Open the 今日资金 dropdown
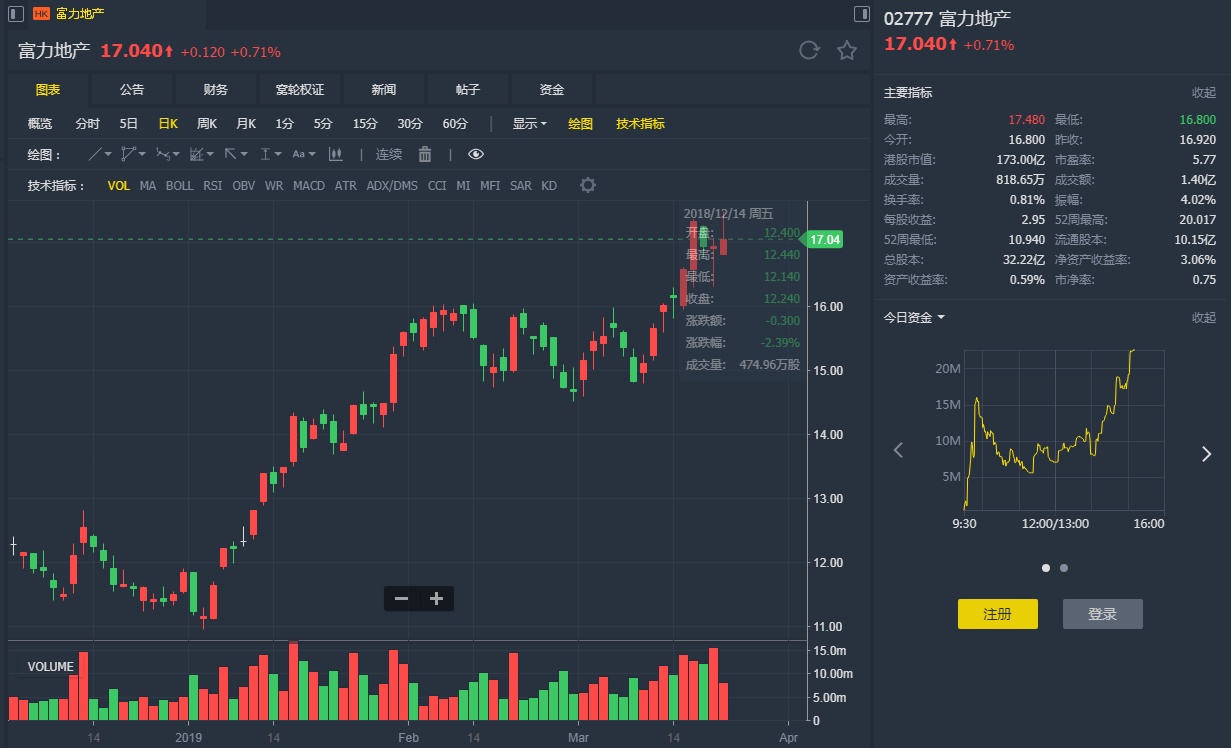The width and height of the screenshot is (1231, 748). point(914,318)
